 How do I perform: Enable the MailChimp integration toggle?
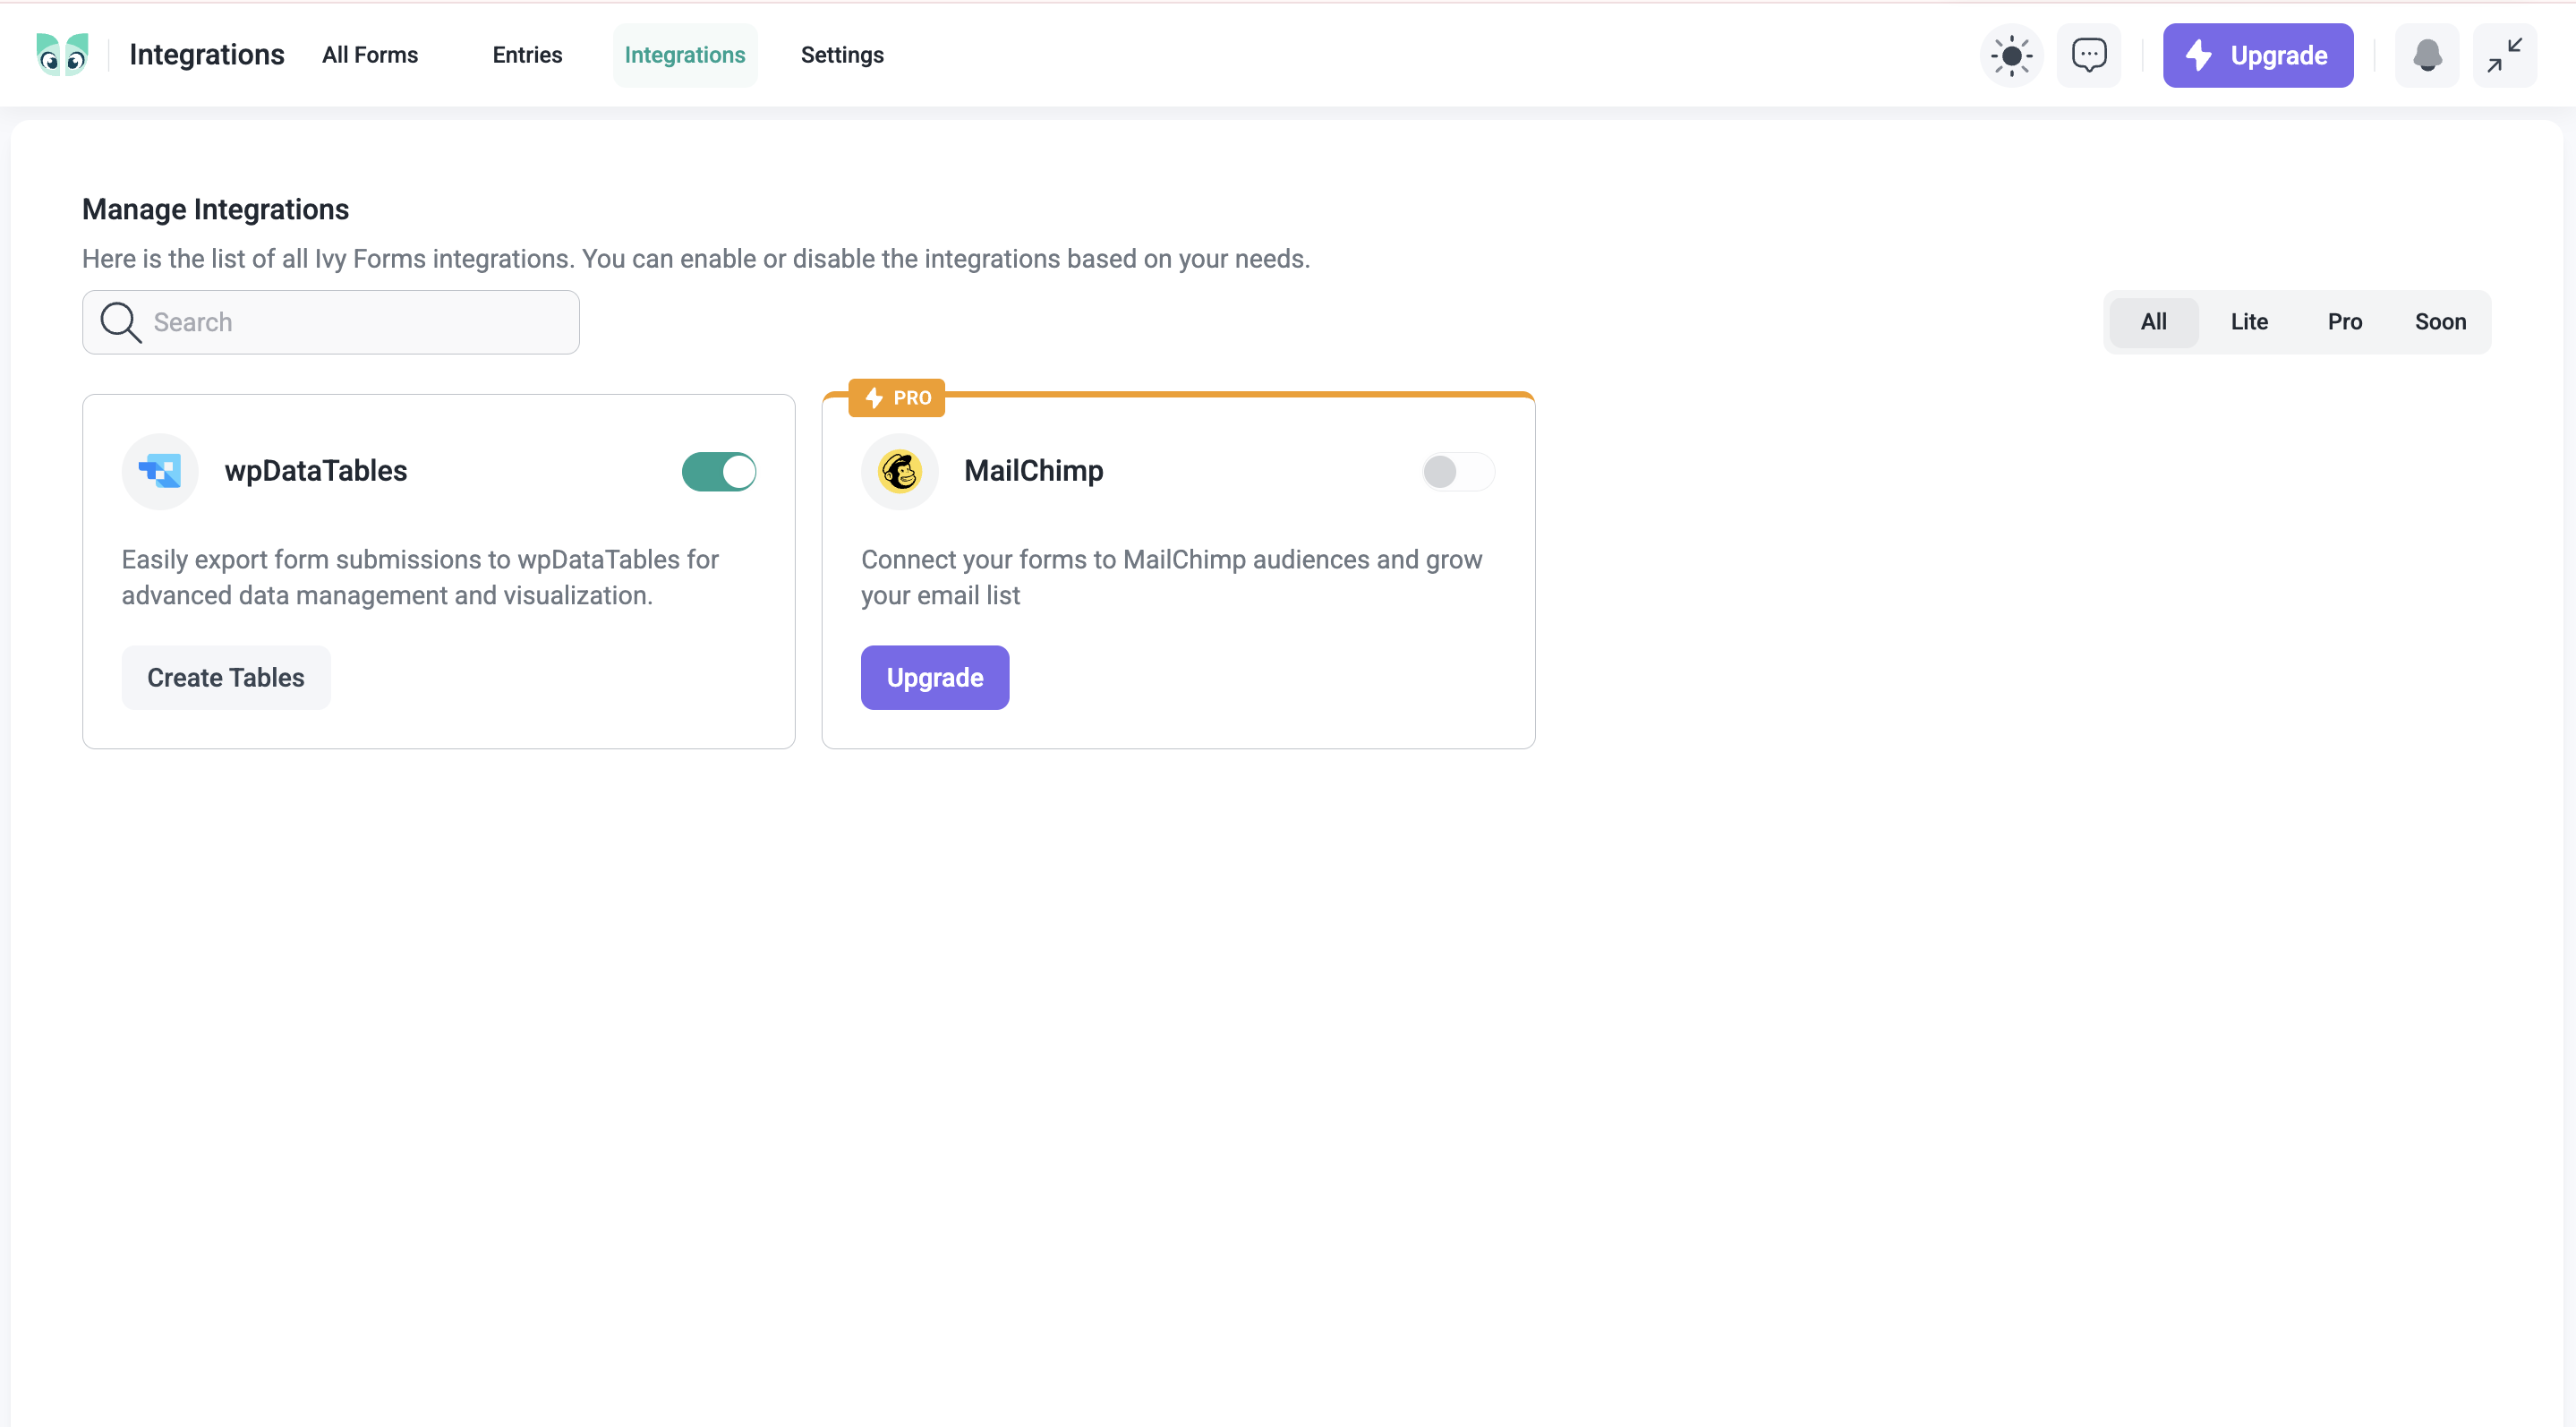(x=1457, y=471)
